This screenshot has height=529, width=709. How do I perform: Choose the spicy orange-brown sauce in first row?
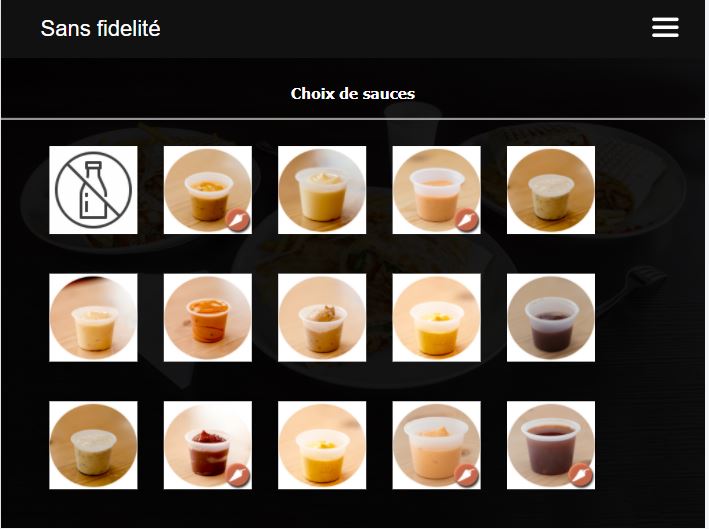[208, 190]
